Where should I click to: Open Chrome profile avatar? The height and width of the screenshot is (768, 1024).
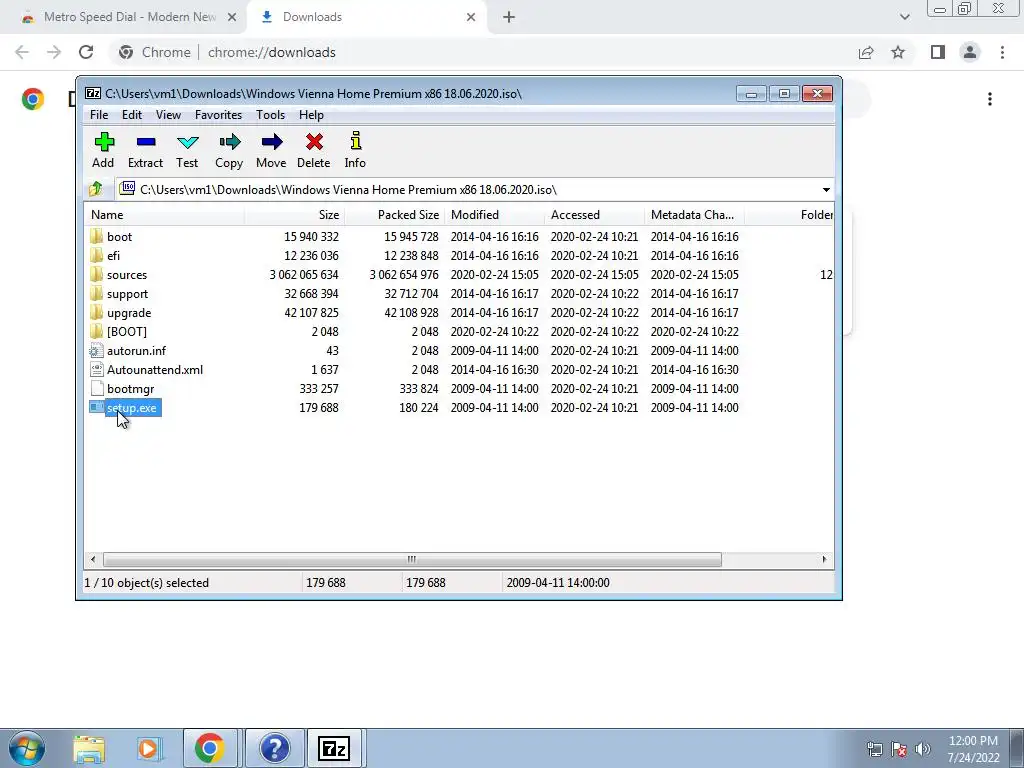(970, 52)
